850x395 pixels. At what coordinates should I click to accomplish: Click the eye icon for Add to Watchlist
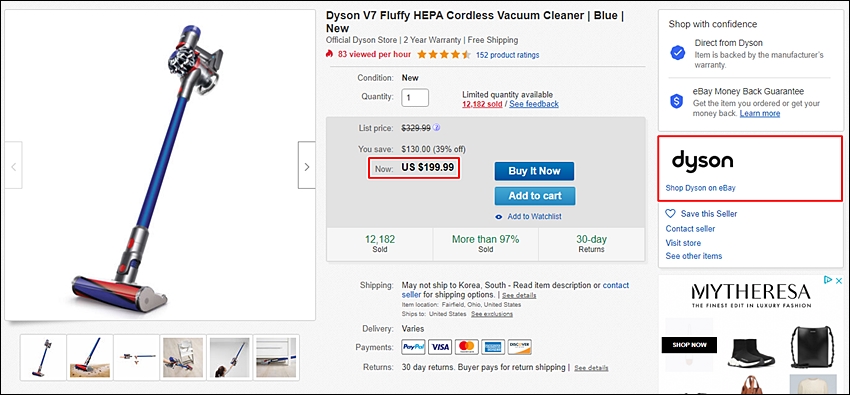point(499,217)
